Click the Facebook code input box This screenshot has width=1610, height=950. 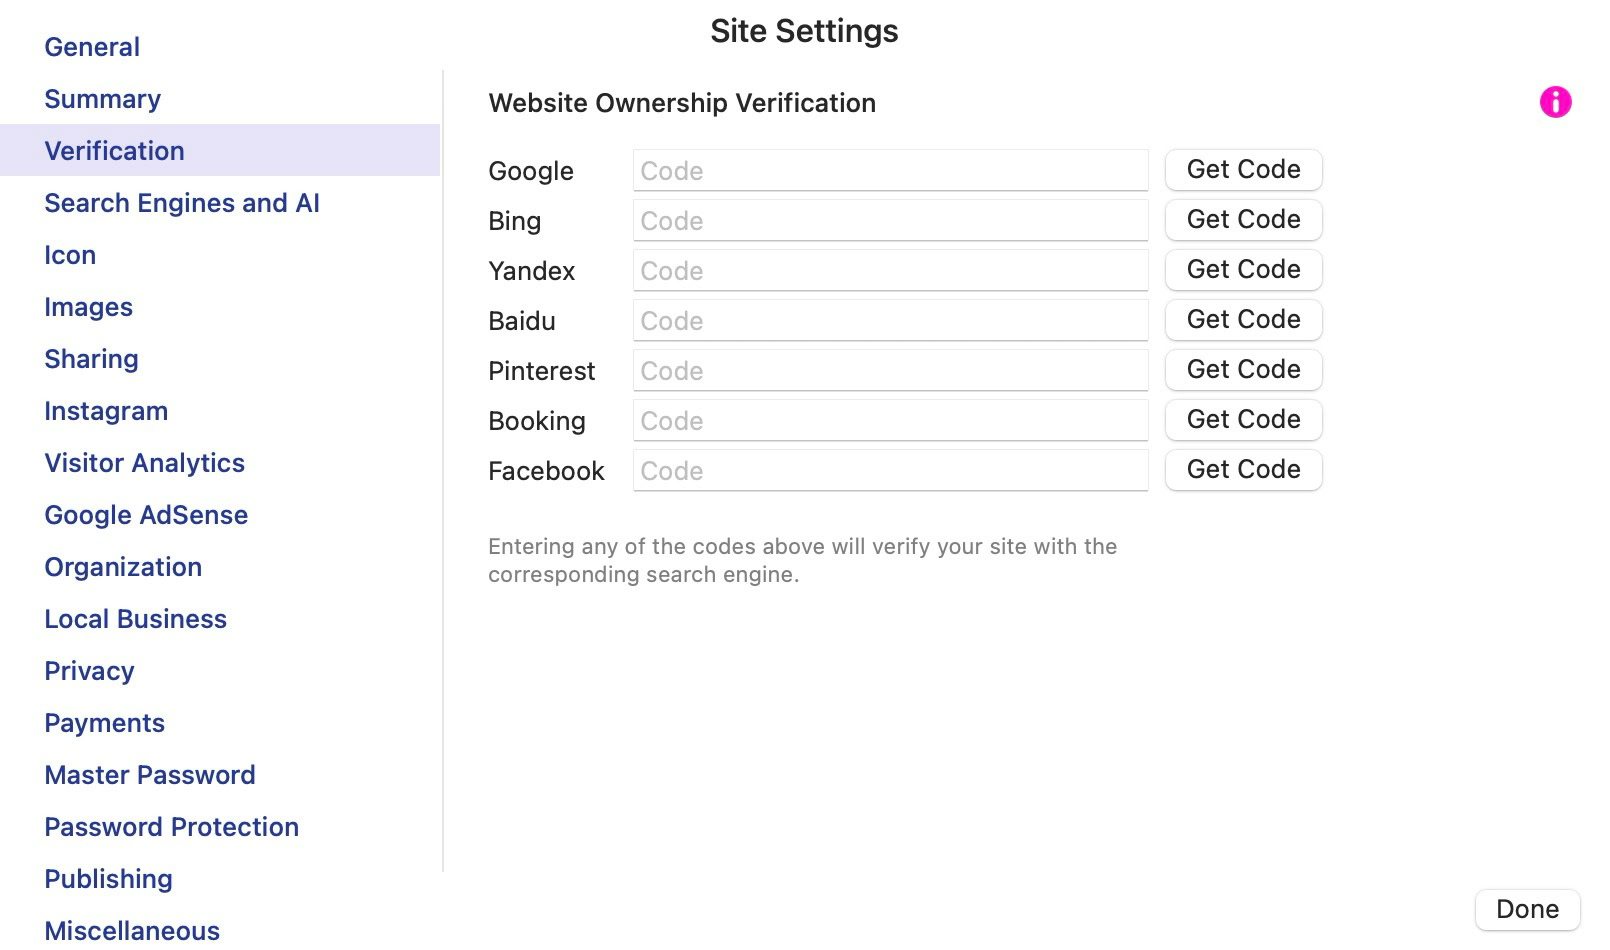(890, 471)
